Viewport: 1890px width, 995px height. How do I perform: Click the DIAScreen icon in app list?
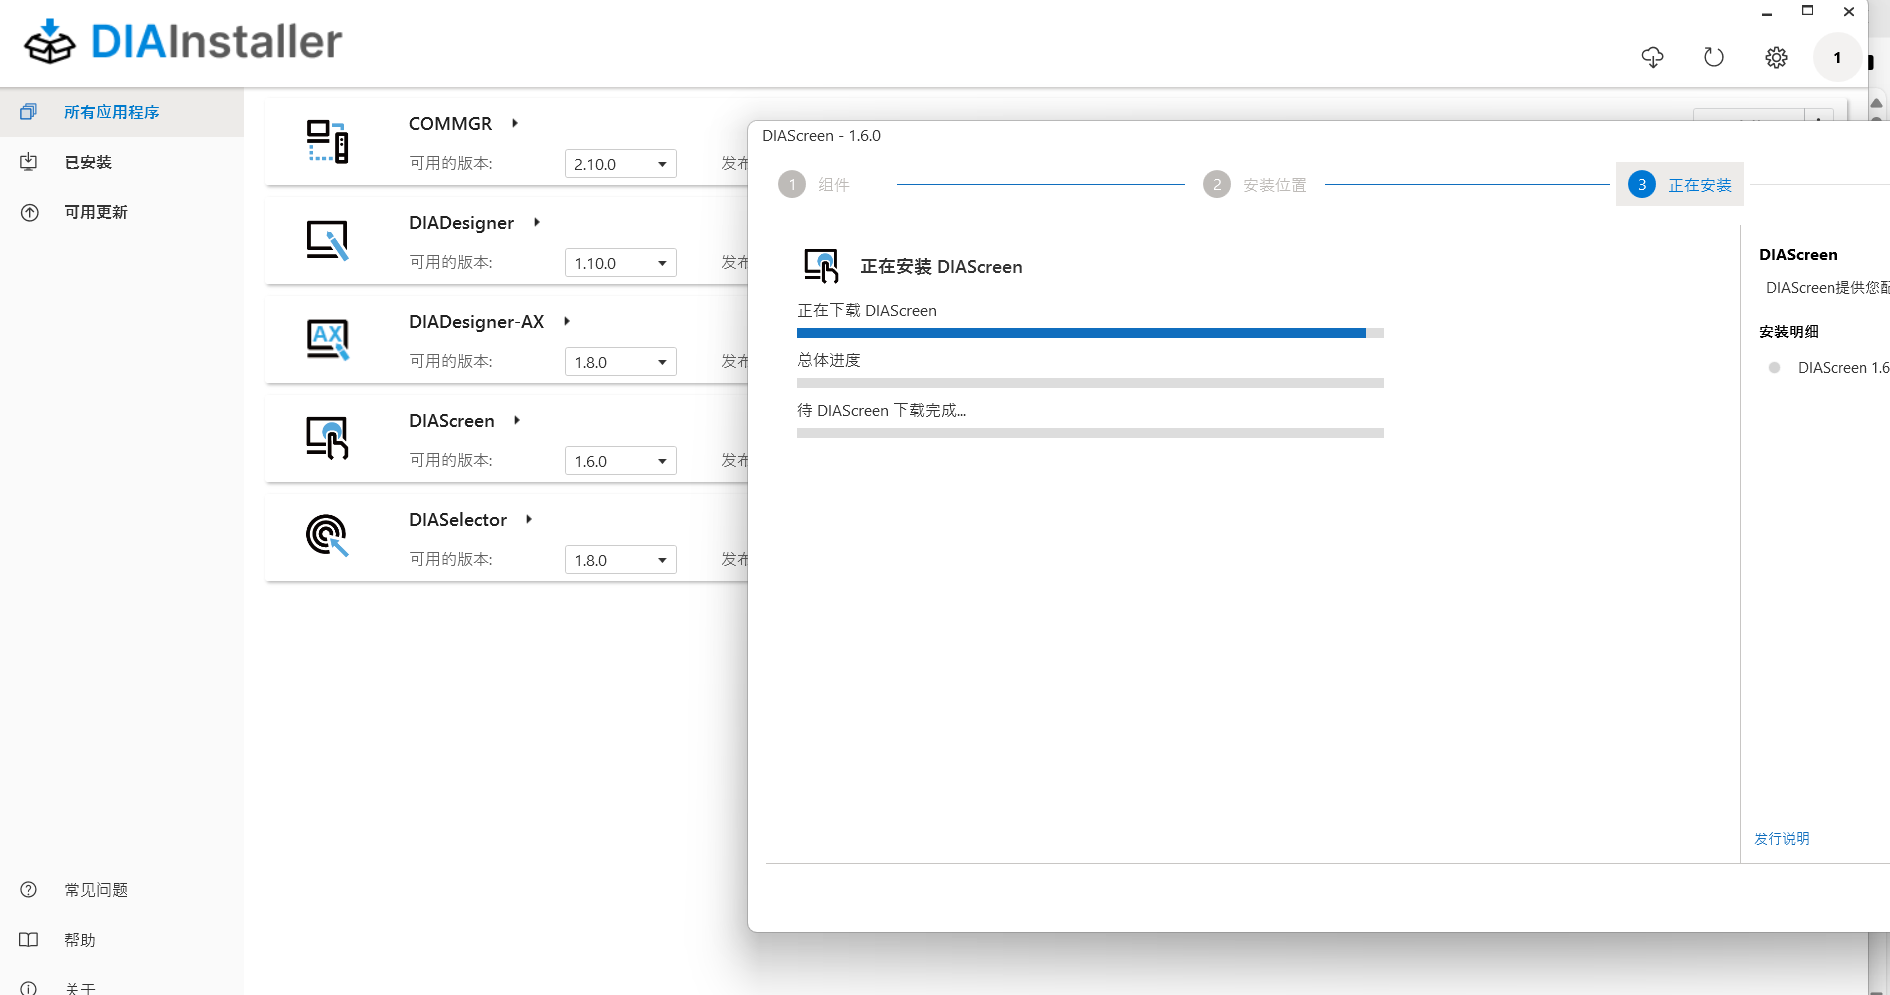[x=327, y=438]
